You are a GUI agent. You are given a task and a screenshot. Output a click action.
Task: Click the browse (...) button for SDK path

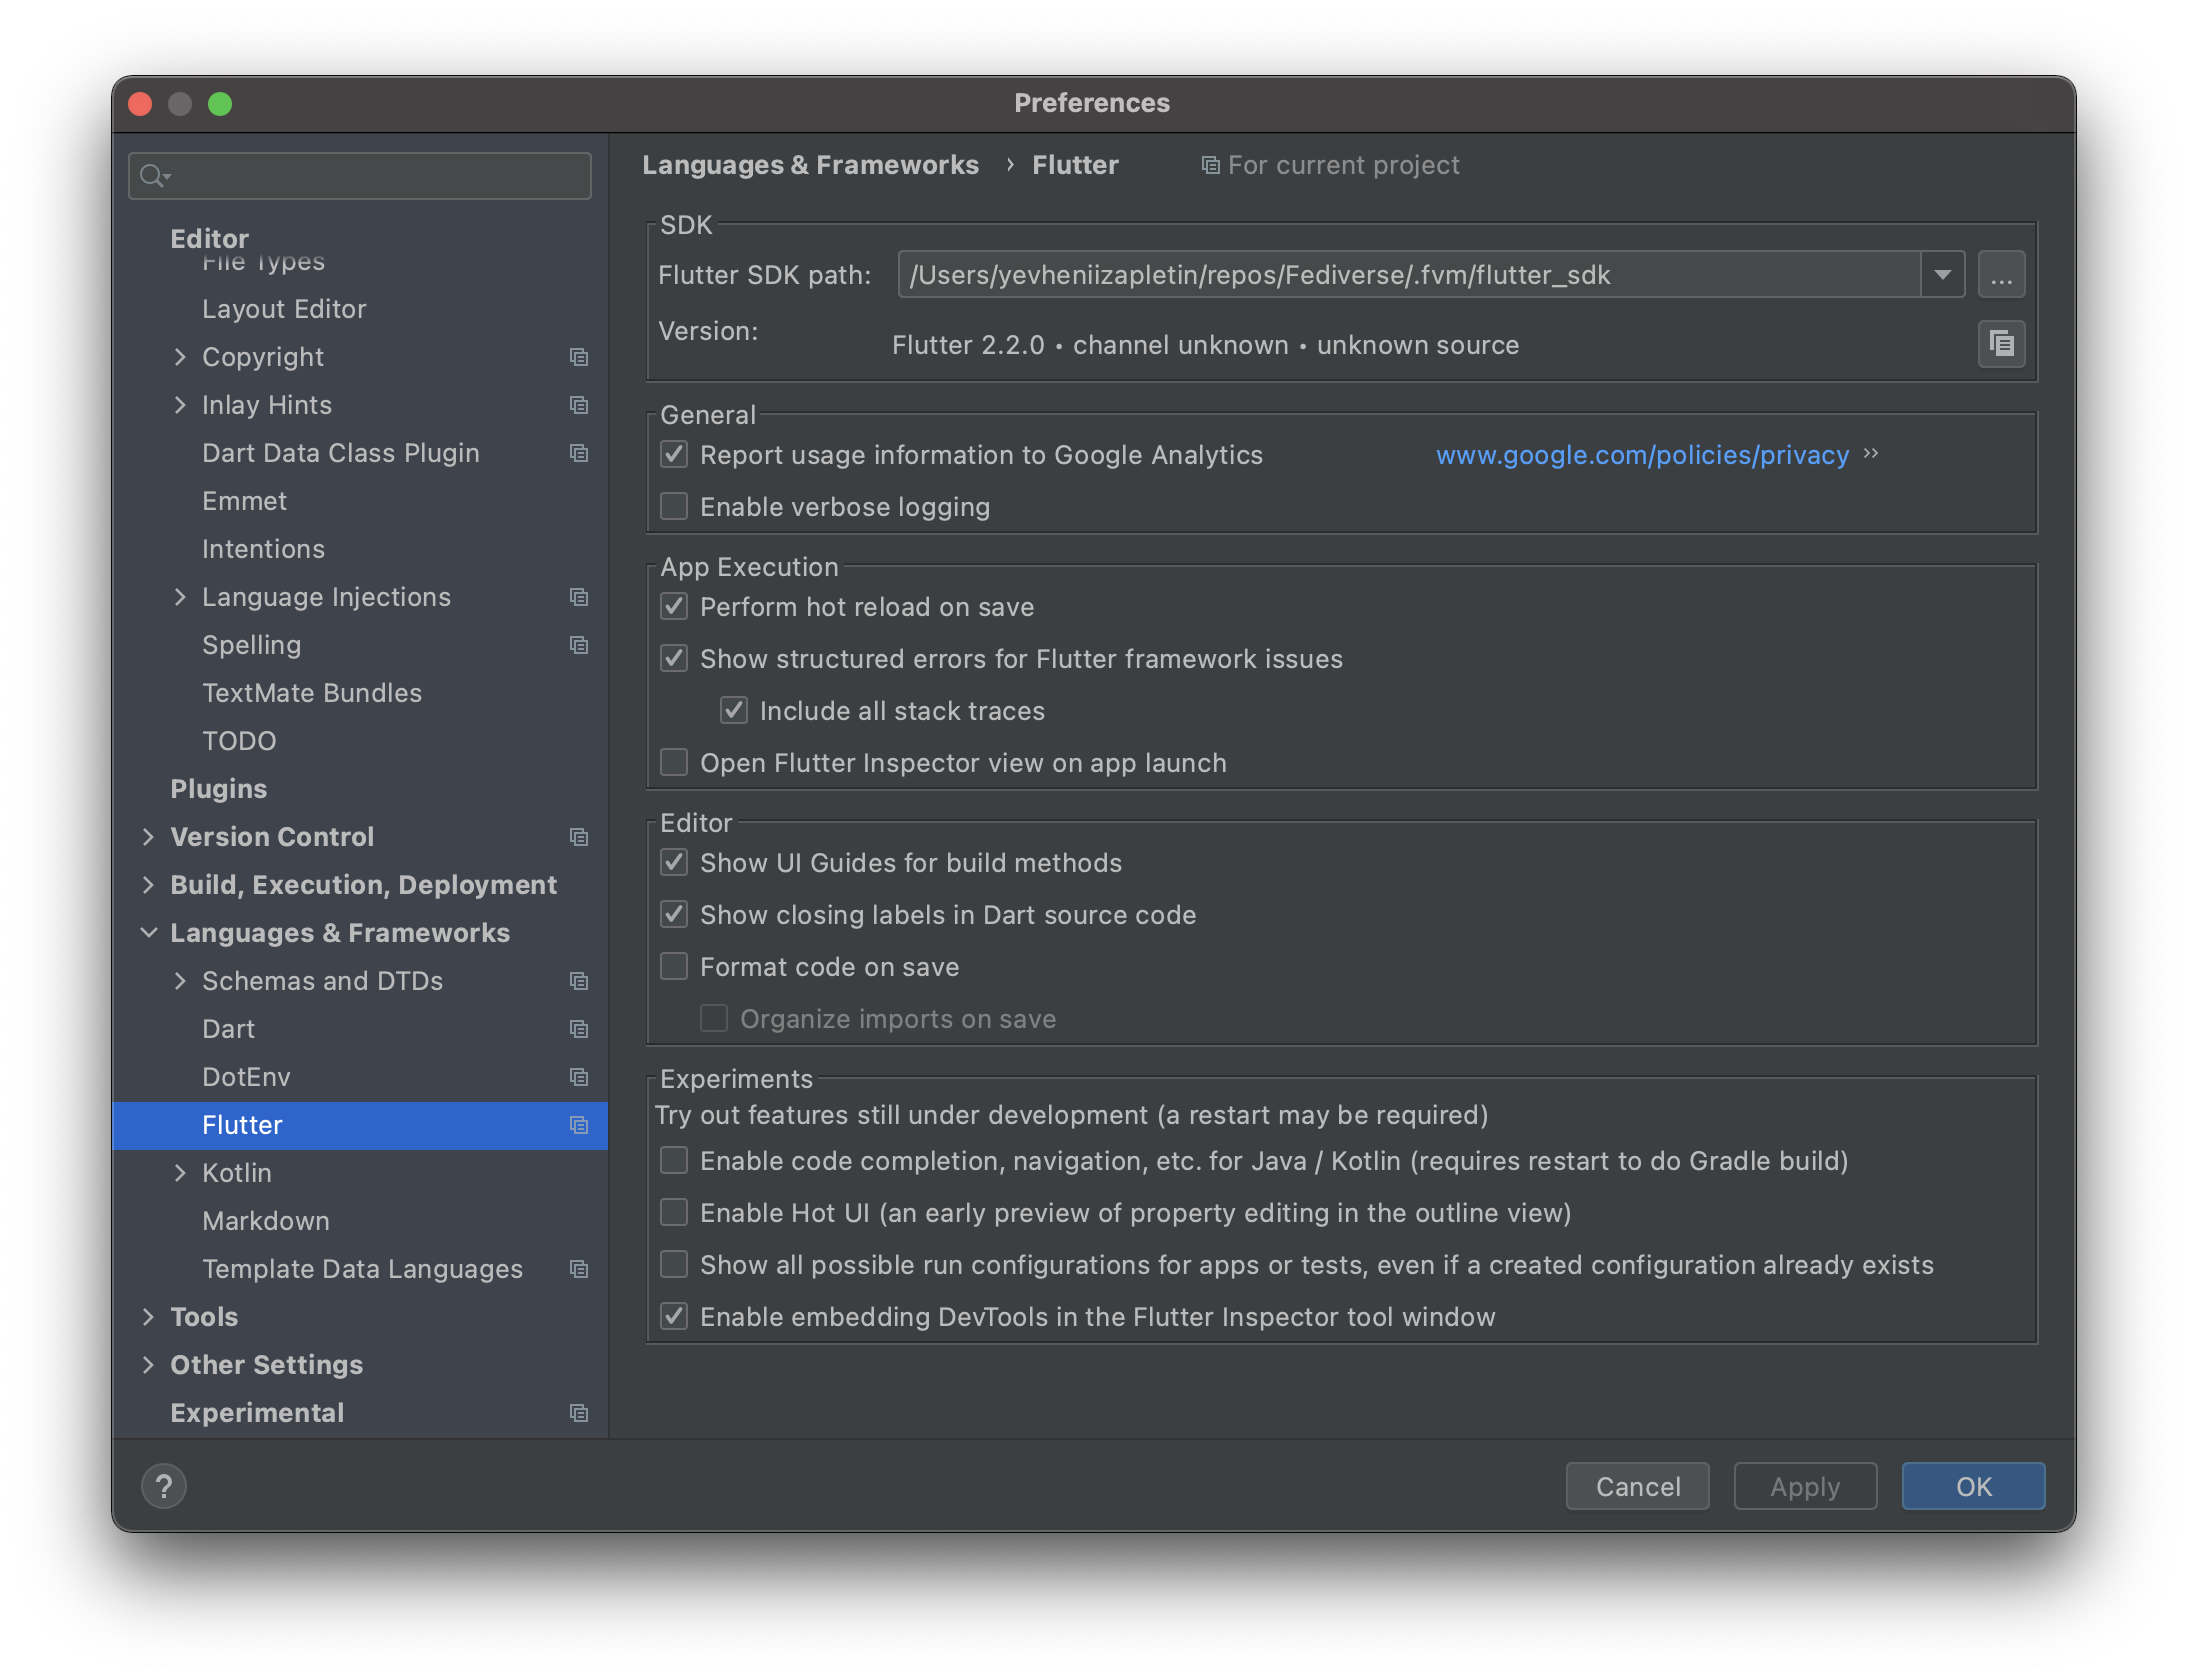tap(2001, 275)
